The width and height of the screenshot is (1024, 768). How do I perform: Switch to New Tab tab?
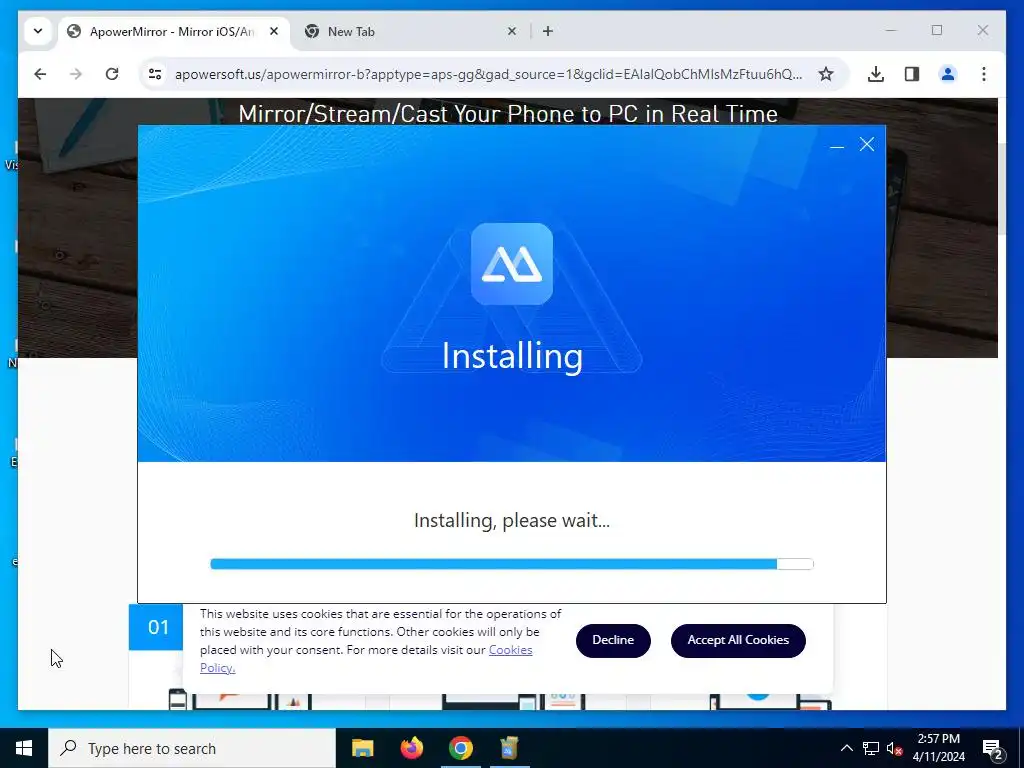[410, 31]
